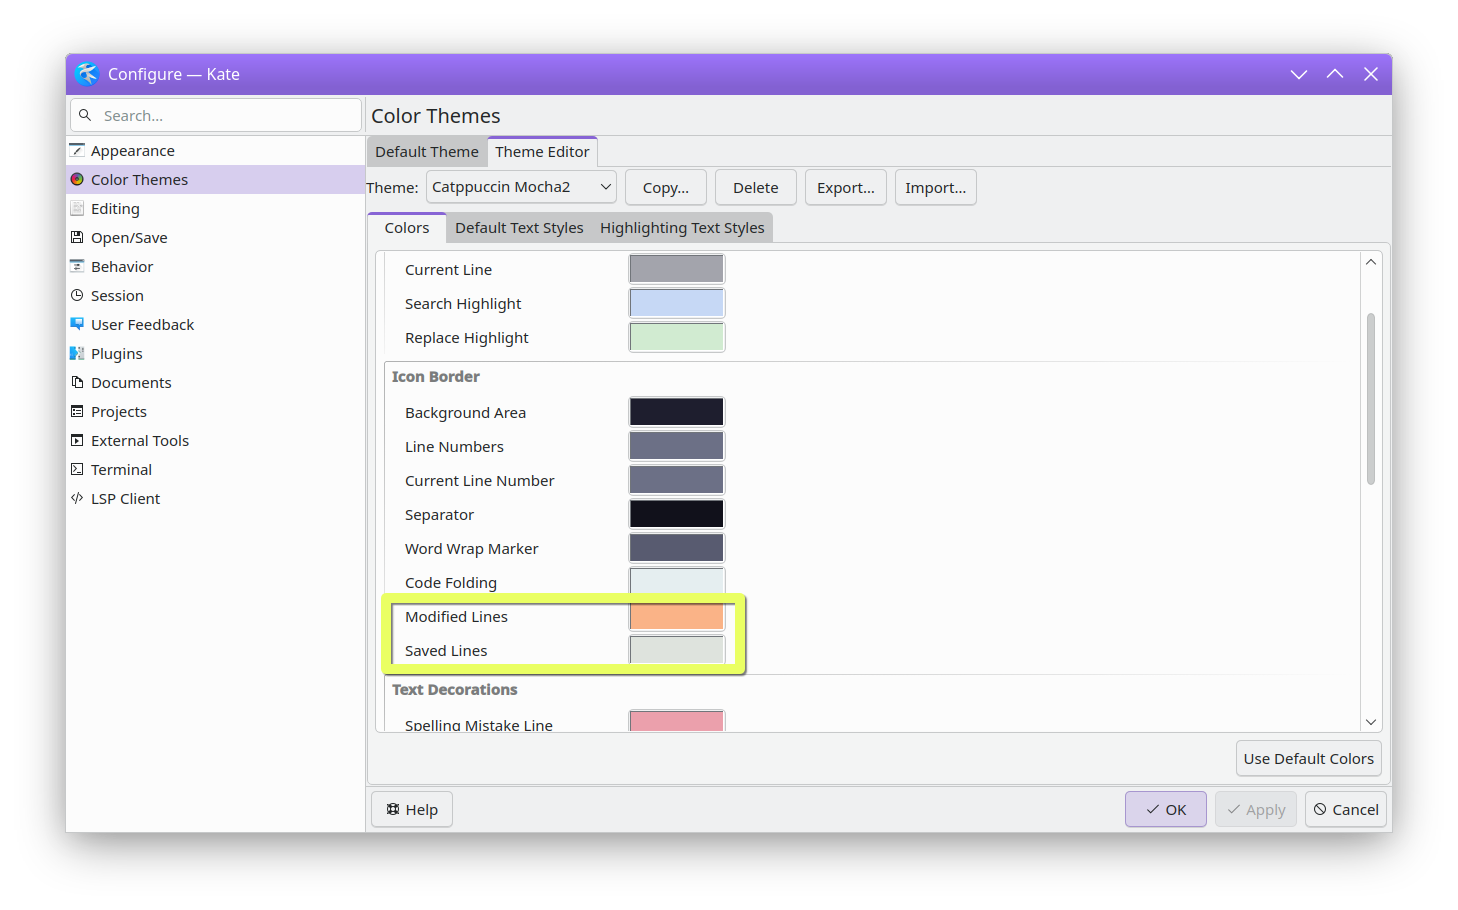
Task: Click the Color Themes palette icon
Action: tap(77, 179)
